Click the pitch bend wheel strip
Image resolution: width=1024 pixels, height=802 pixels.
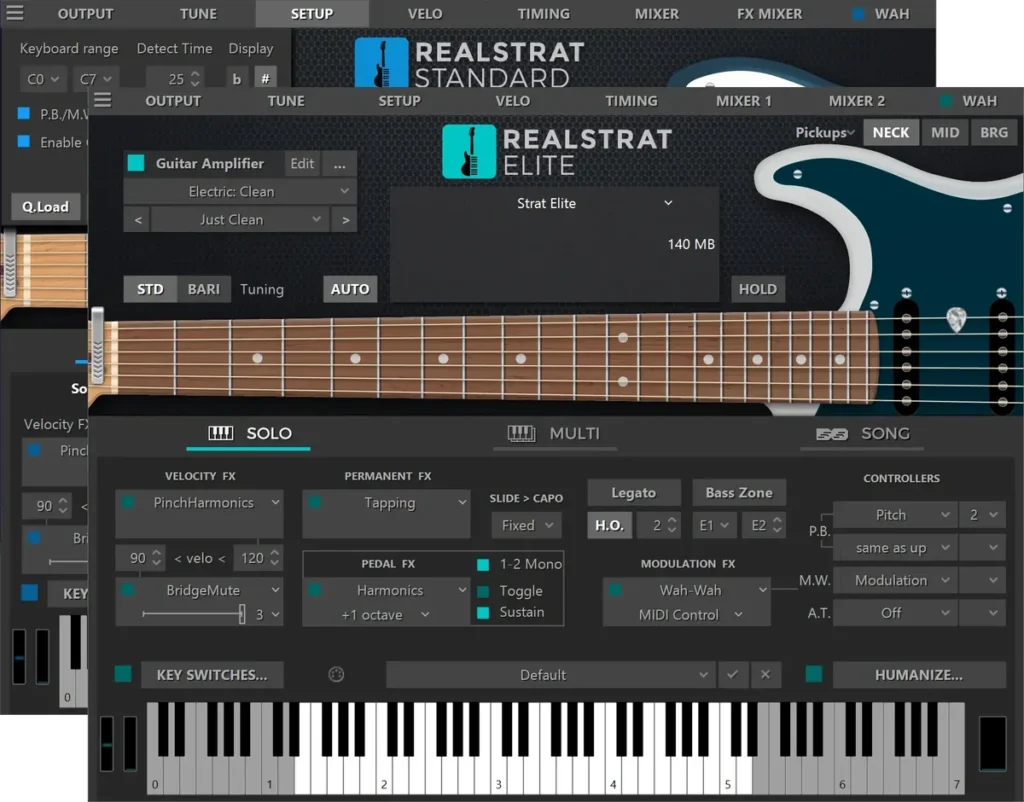tap(106, 743)
